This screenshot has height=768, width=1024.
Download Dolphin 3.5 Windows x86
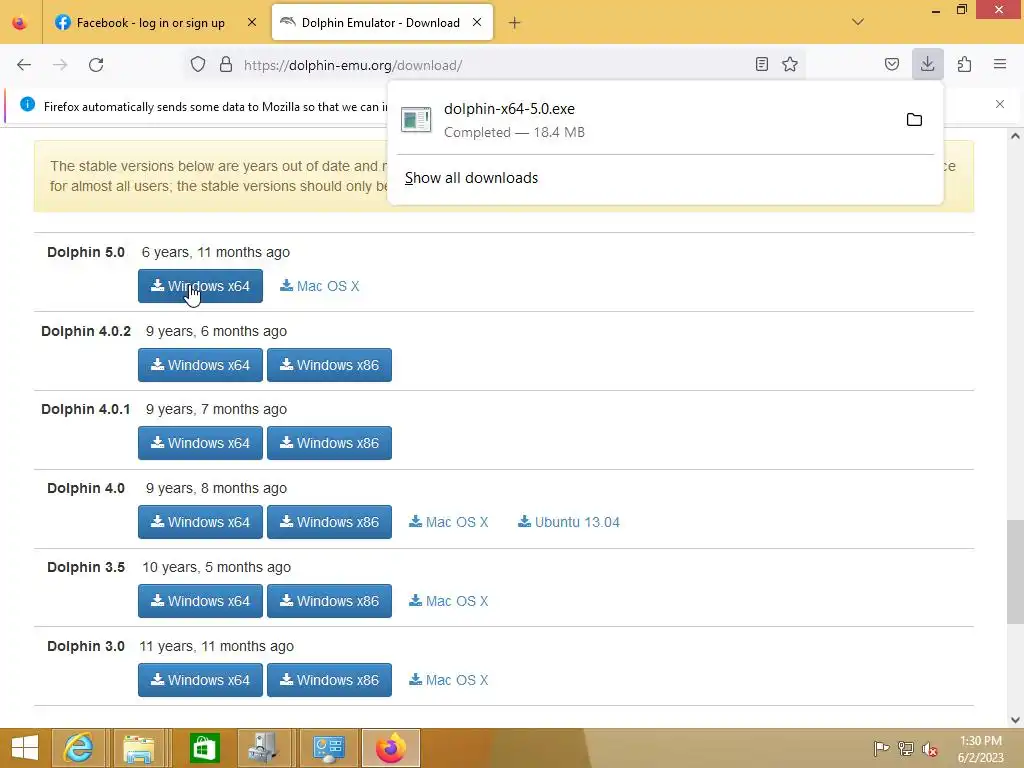point(329,601)
